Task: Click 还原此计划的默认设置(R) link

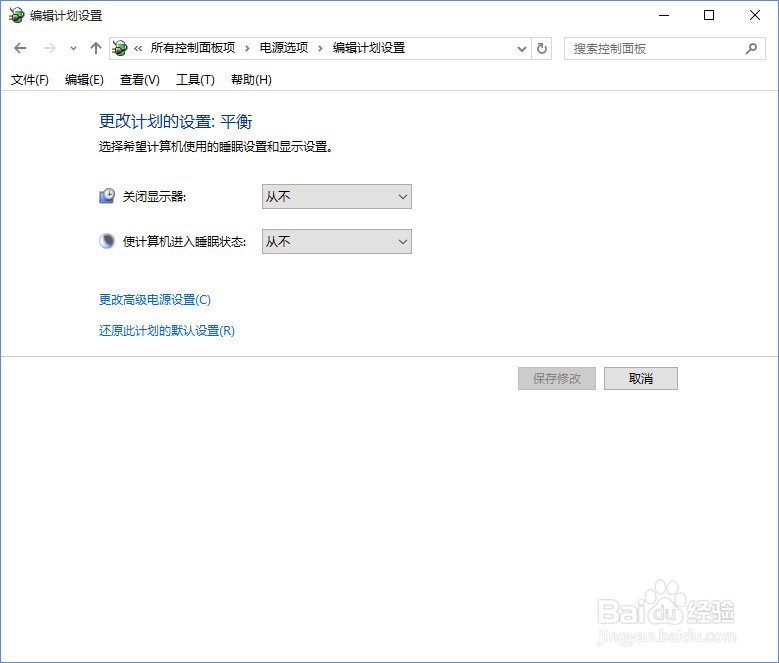Action: 166,330
